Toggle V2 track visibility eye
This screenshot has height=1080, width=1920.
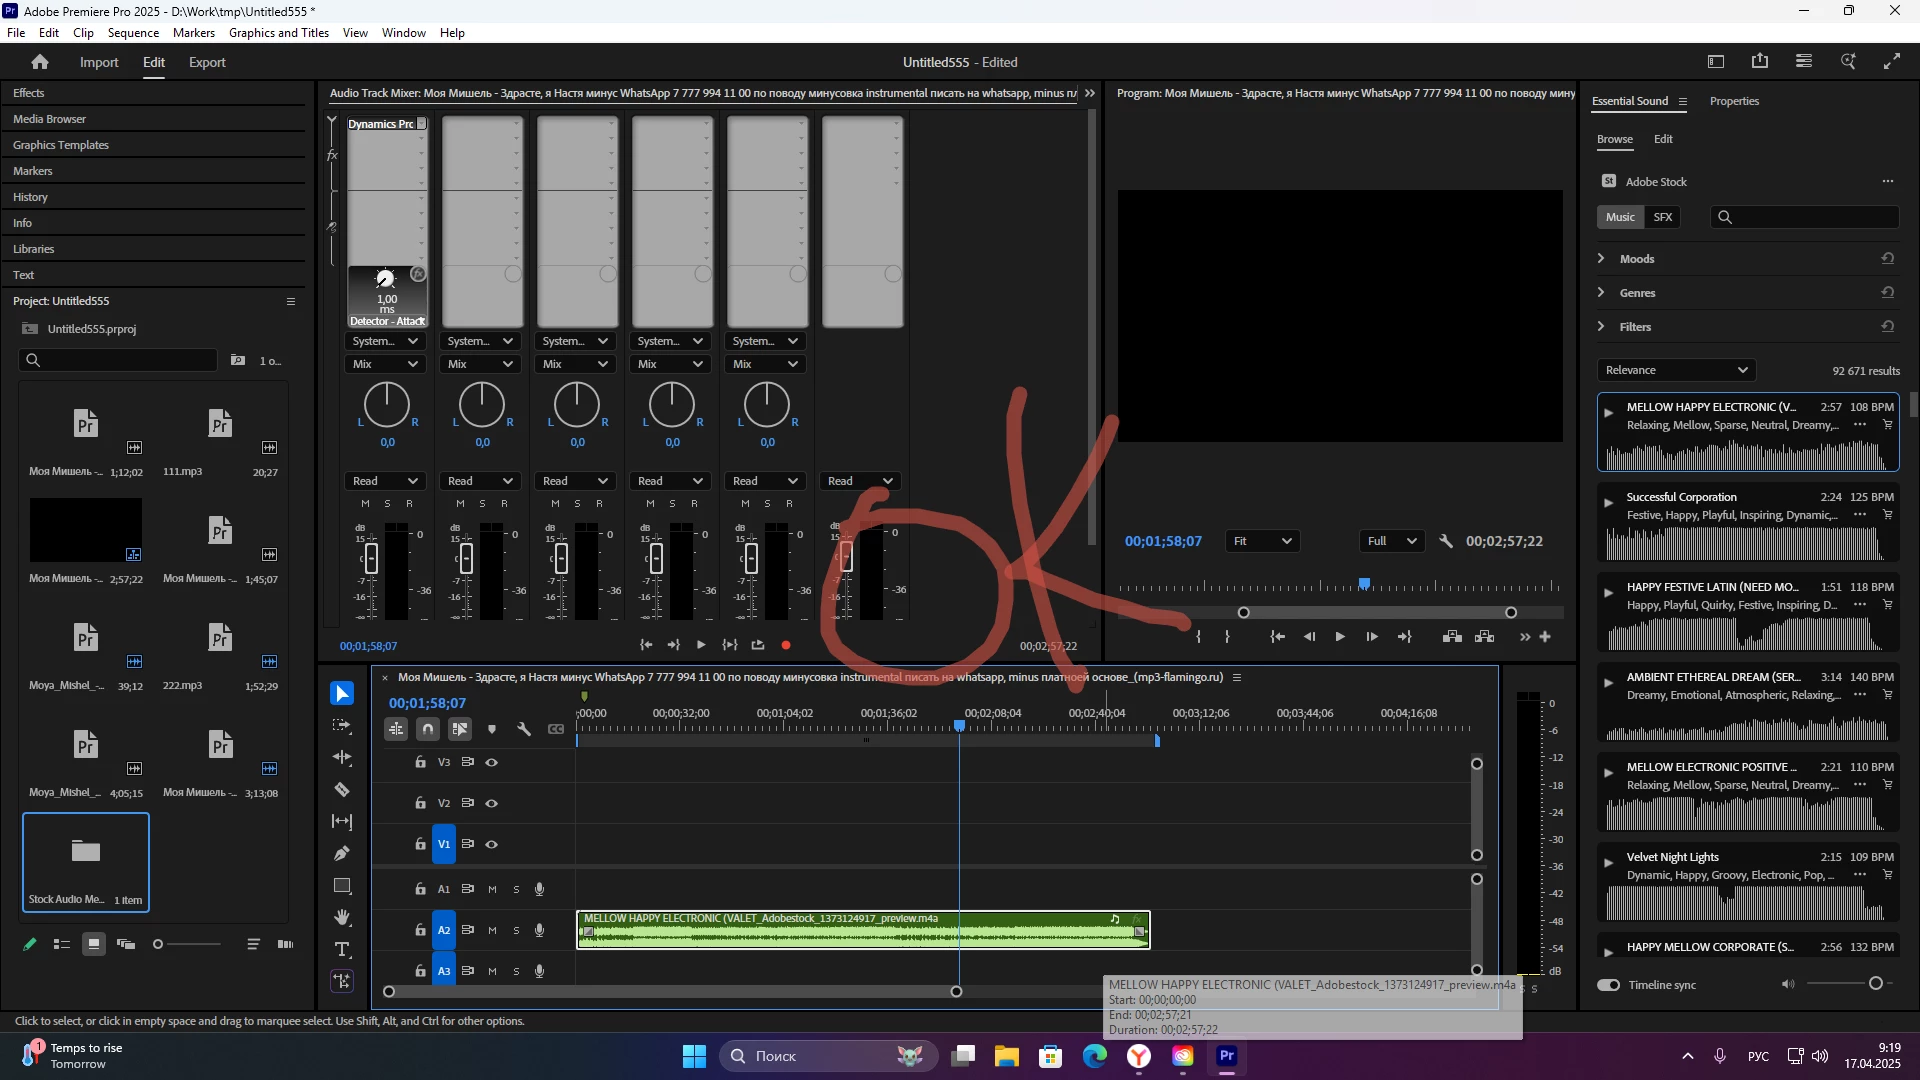click(491, 803)
